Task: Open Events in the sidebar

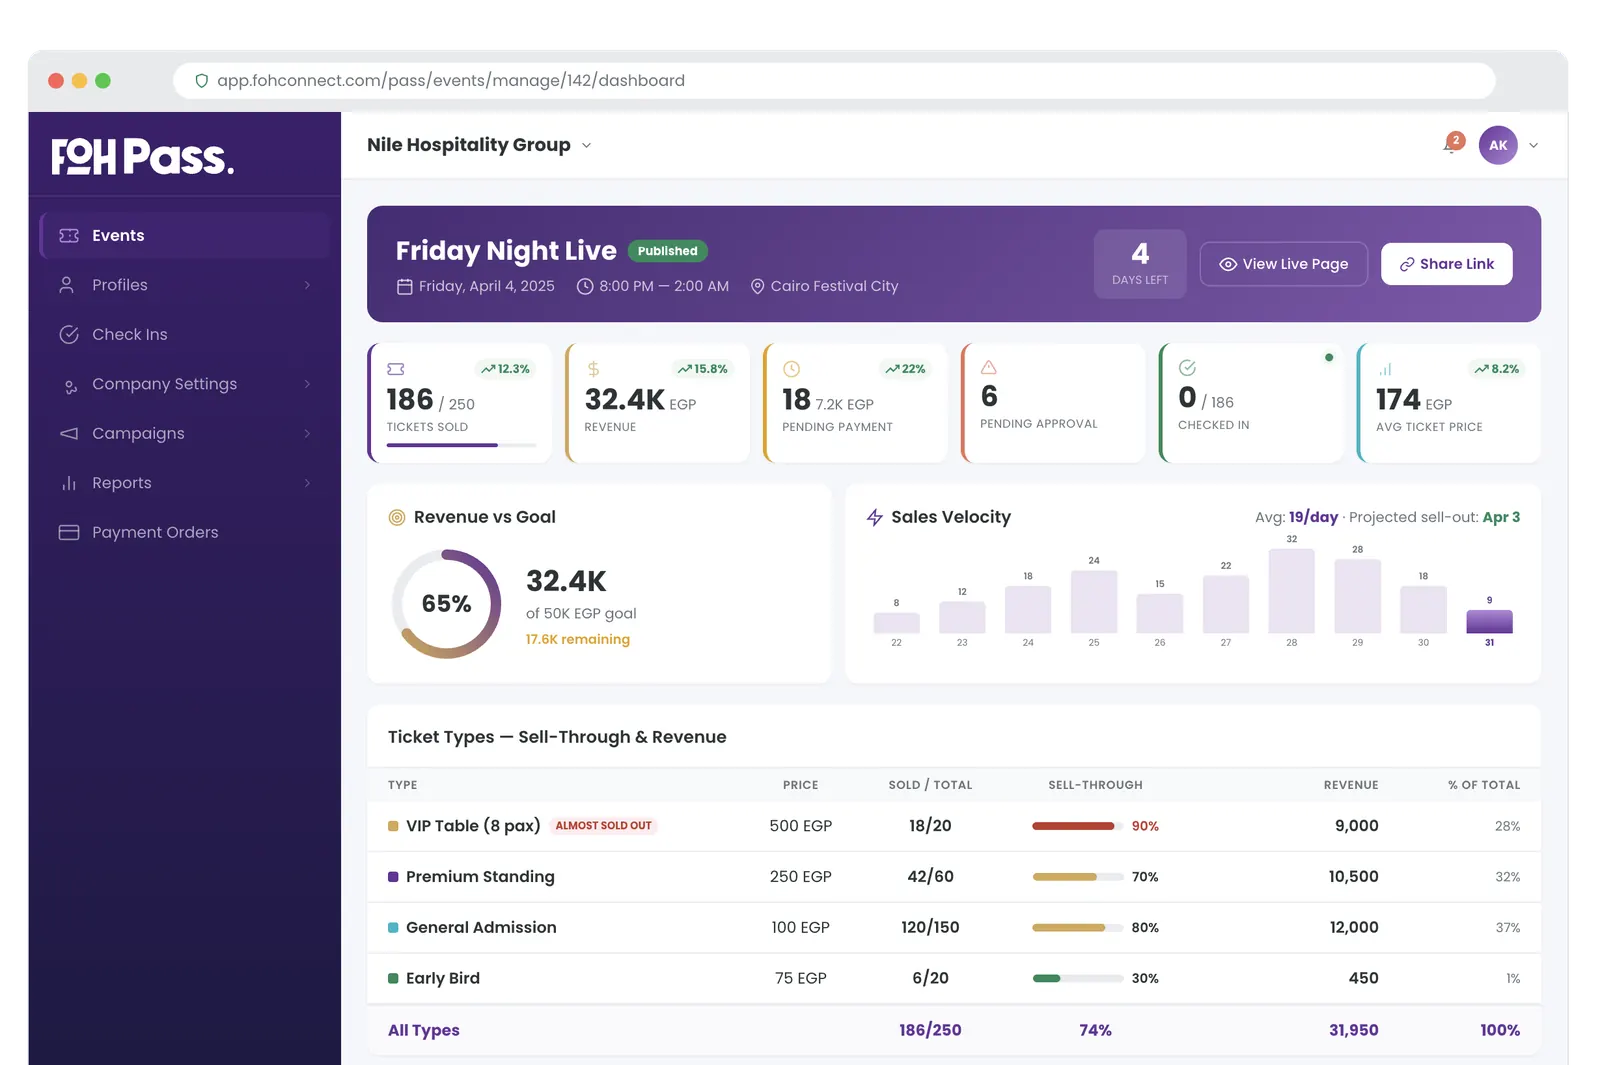Action: tap(185, 236)
